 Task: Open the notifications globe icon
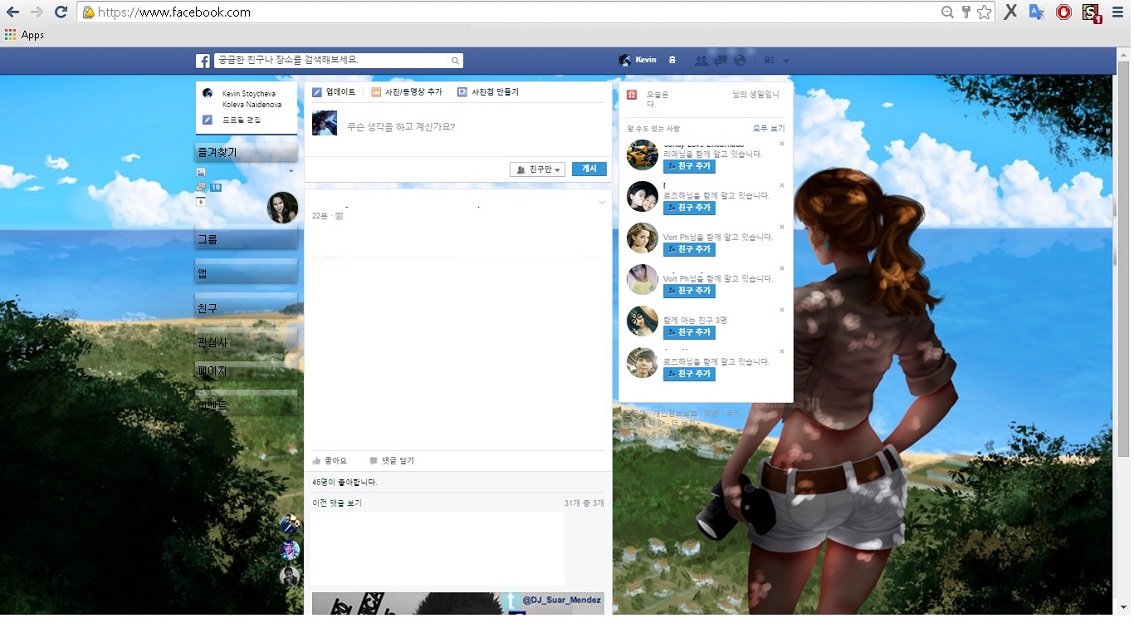point(740,61)
